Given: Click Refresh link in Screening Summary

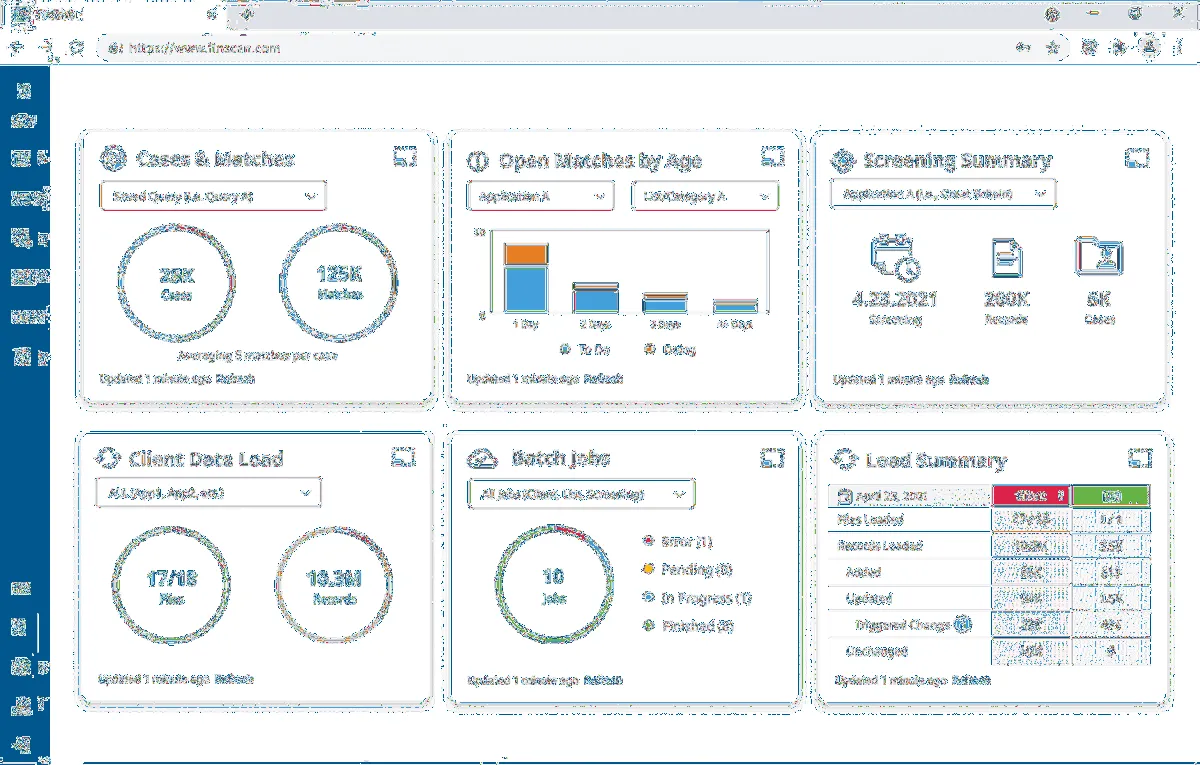Looking at the screenshot, I should (x=969, y=380).
